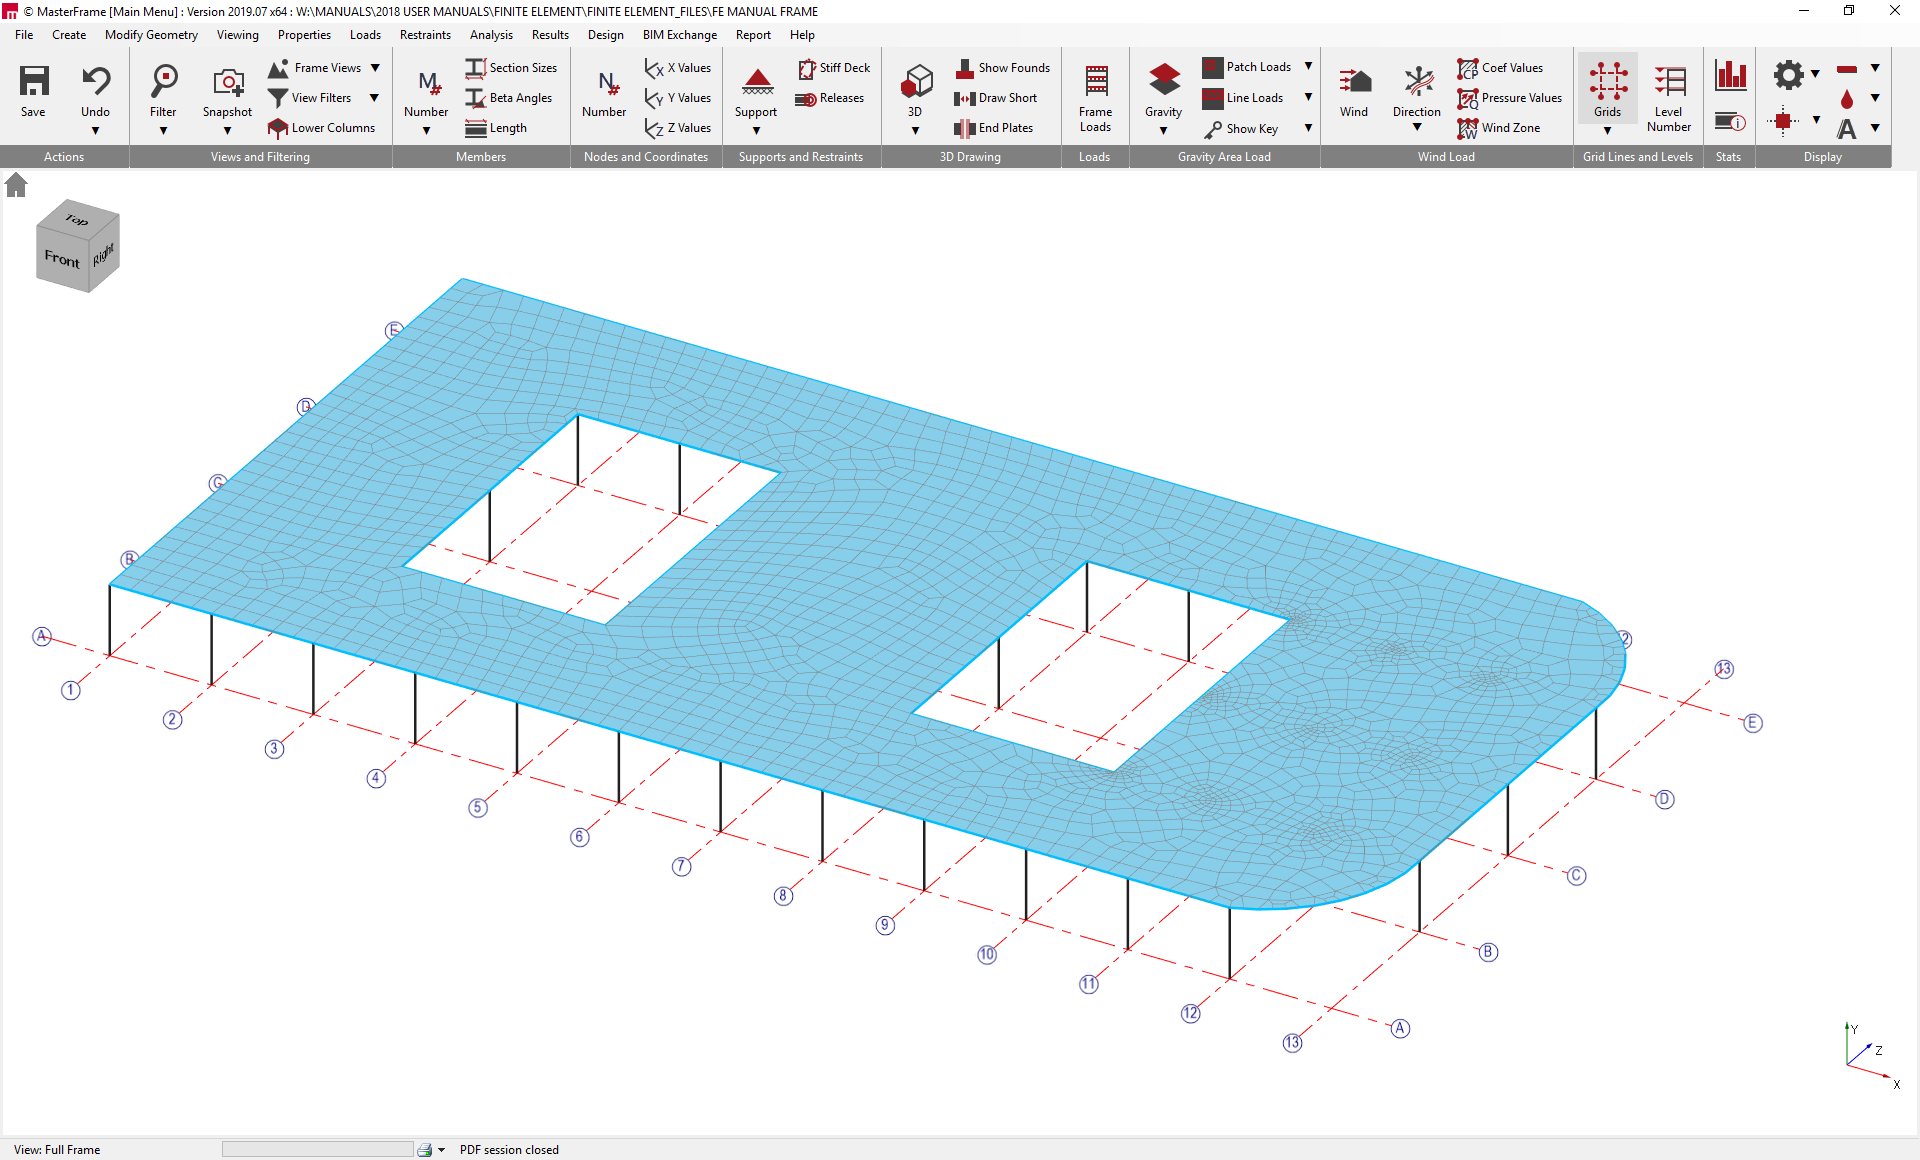Screen dimensions: 1920x1160
Task: Click the Lower Columns button
Action: (322, 128)
